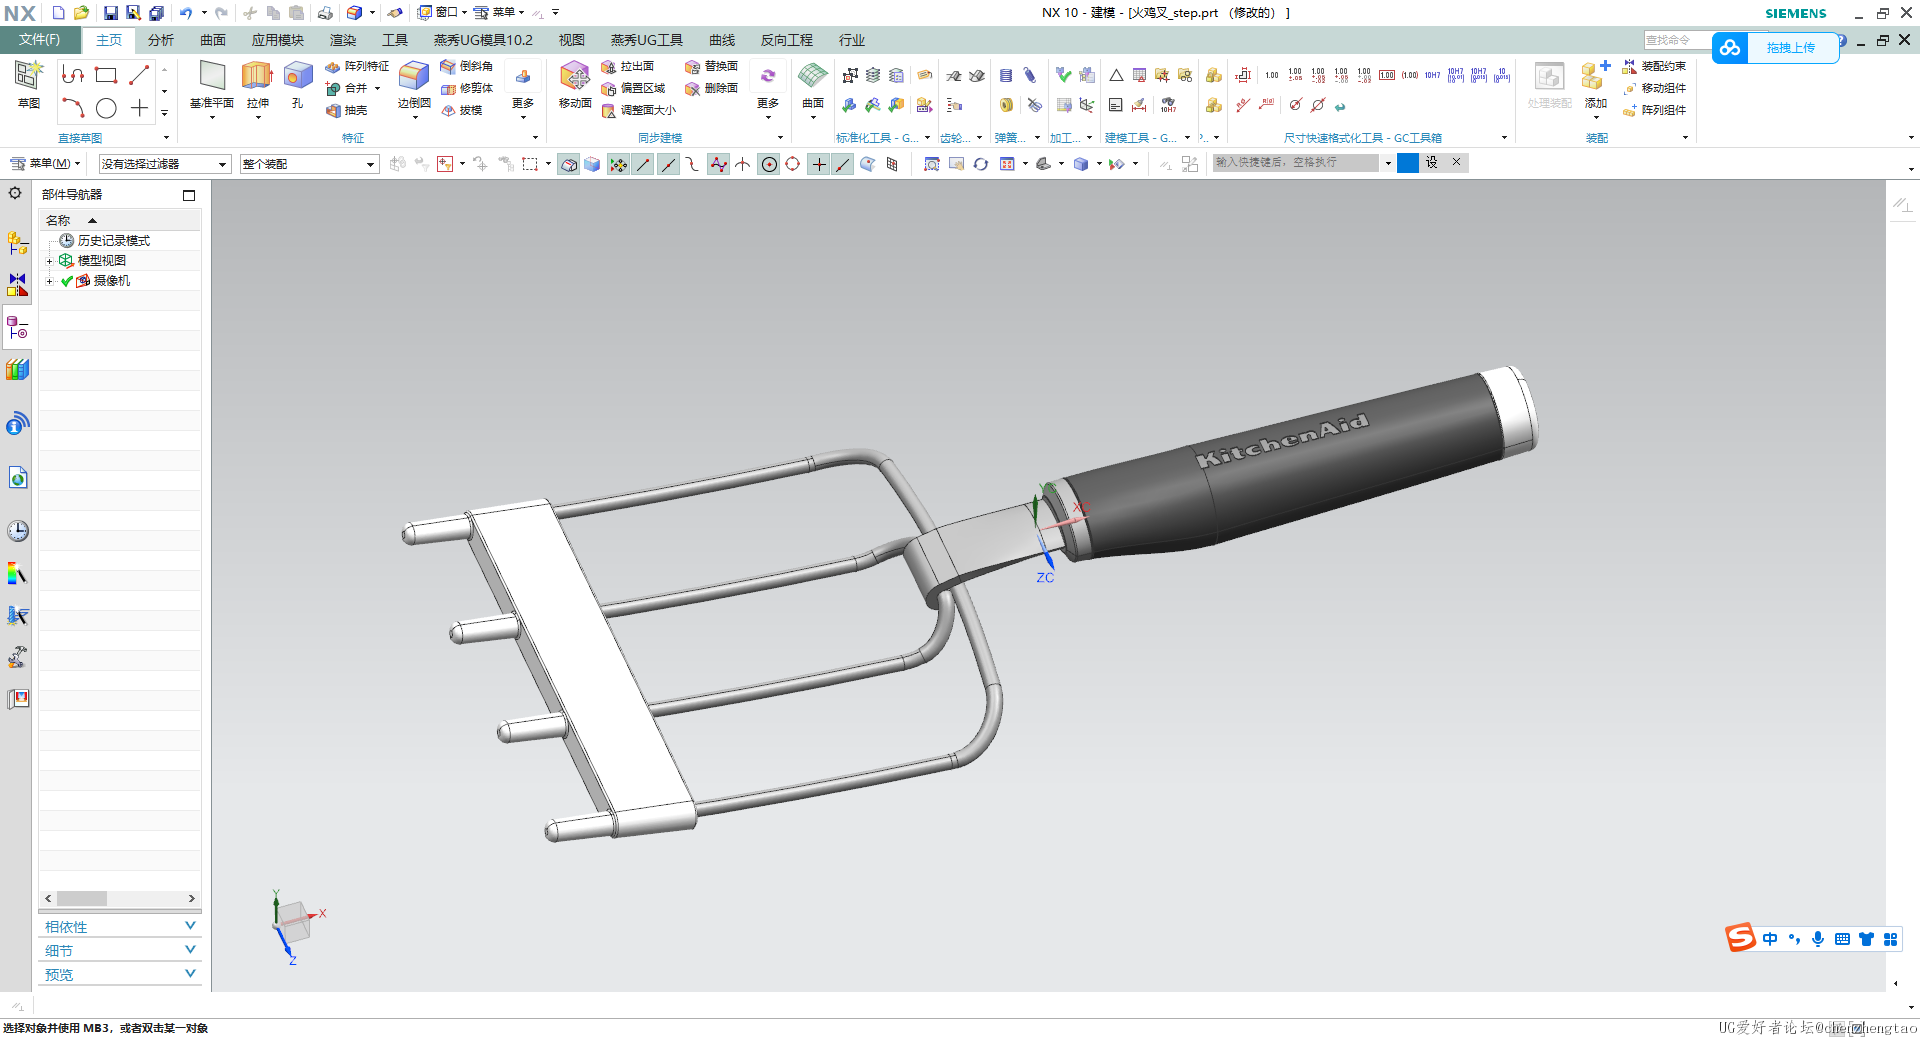The image size is (1920, 1039).
Task: Open the Sketch (草图) tool
Action: coord(28,84)
